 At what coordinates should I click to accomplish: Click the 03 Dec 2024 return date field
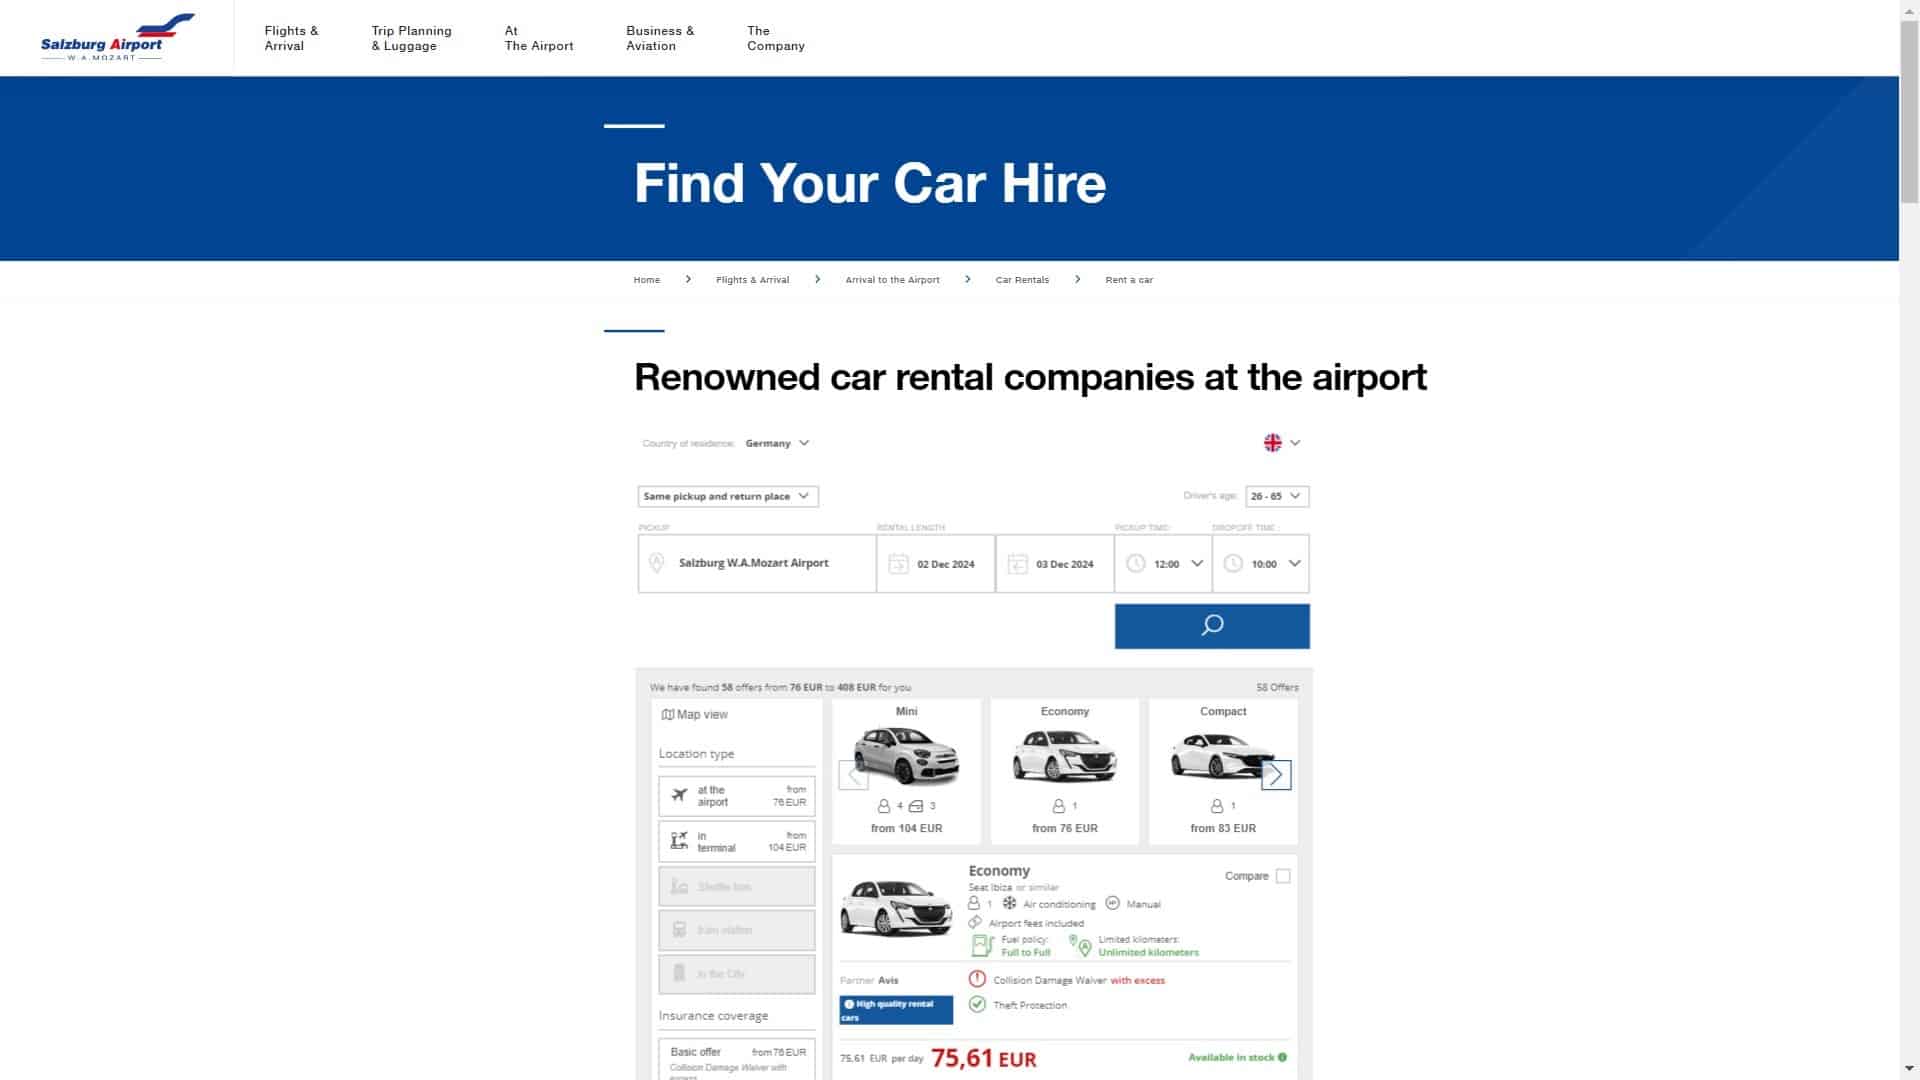tap(1055, 564)
